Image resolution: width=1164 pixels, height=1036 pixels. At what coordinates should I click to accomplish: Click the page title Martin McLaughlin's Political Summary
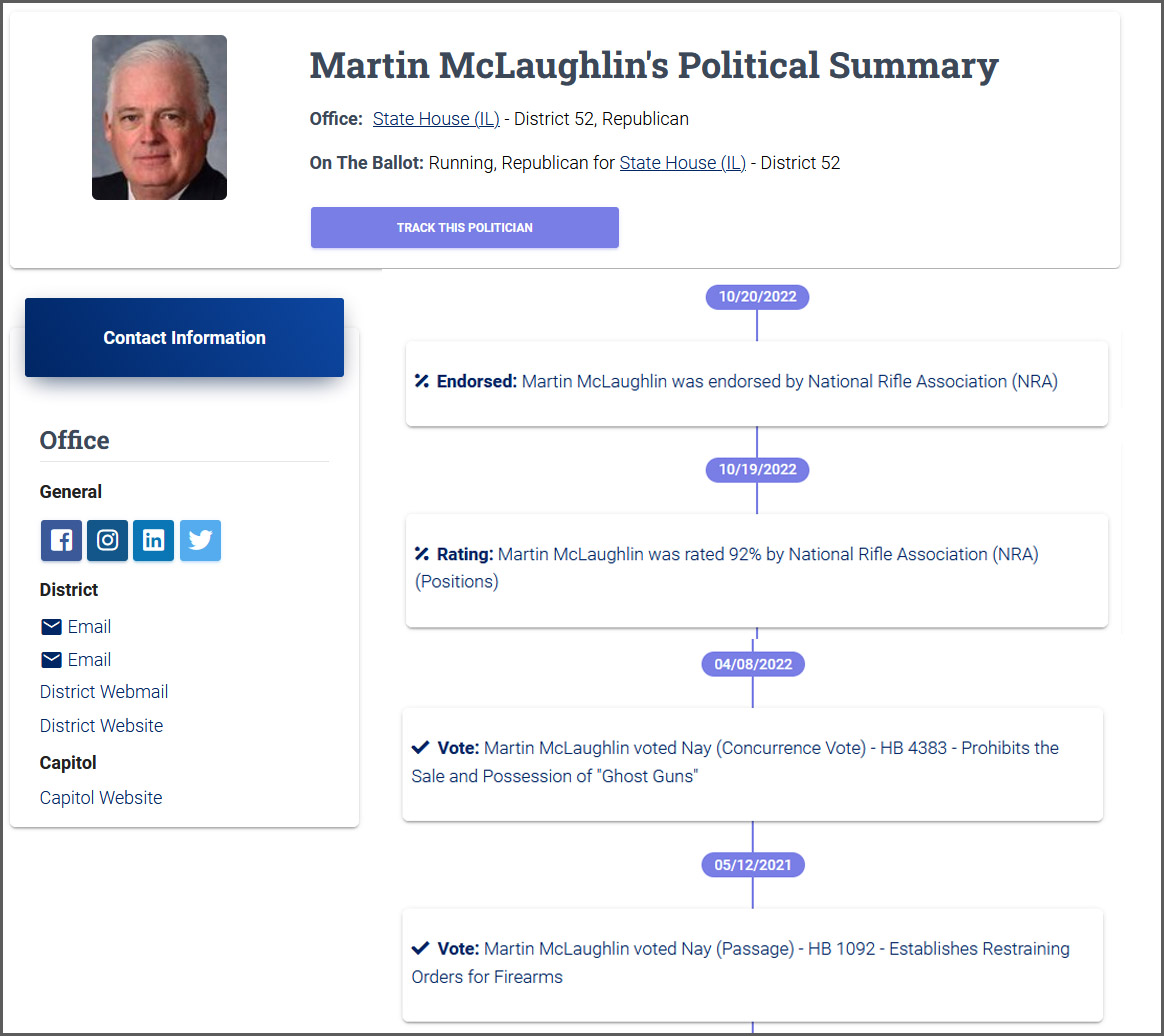[654, 66]
